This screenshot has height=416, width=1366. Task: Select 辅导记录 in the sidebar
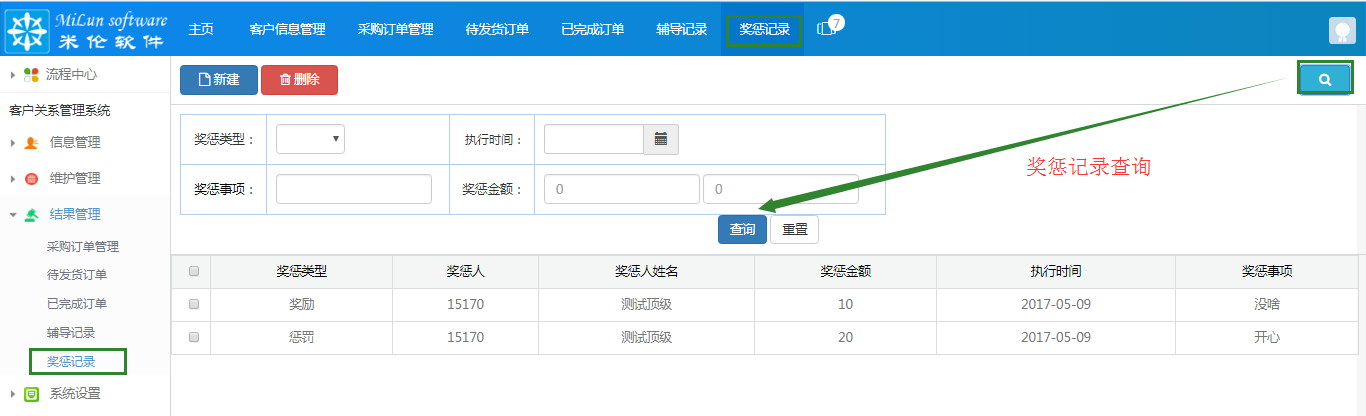coord(71,332)
